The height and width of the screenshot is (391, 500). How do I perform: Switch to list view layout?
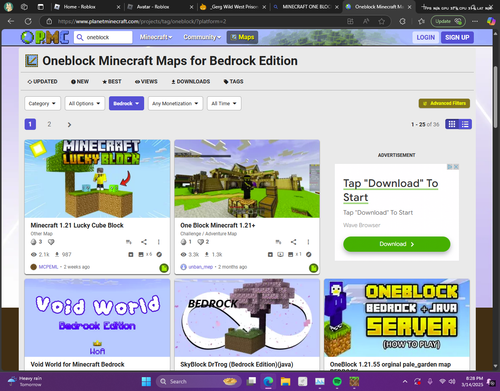[465, 124]
